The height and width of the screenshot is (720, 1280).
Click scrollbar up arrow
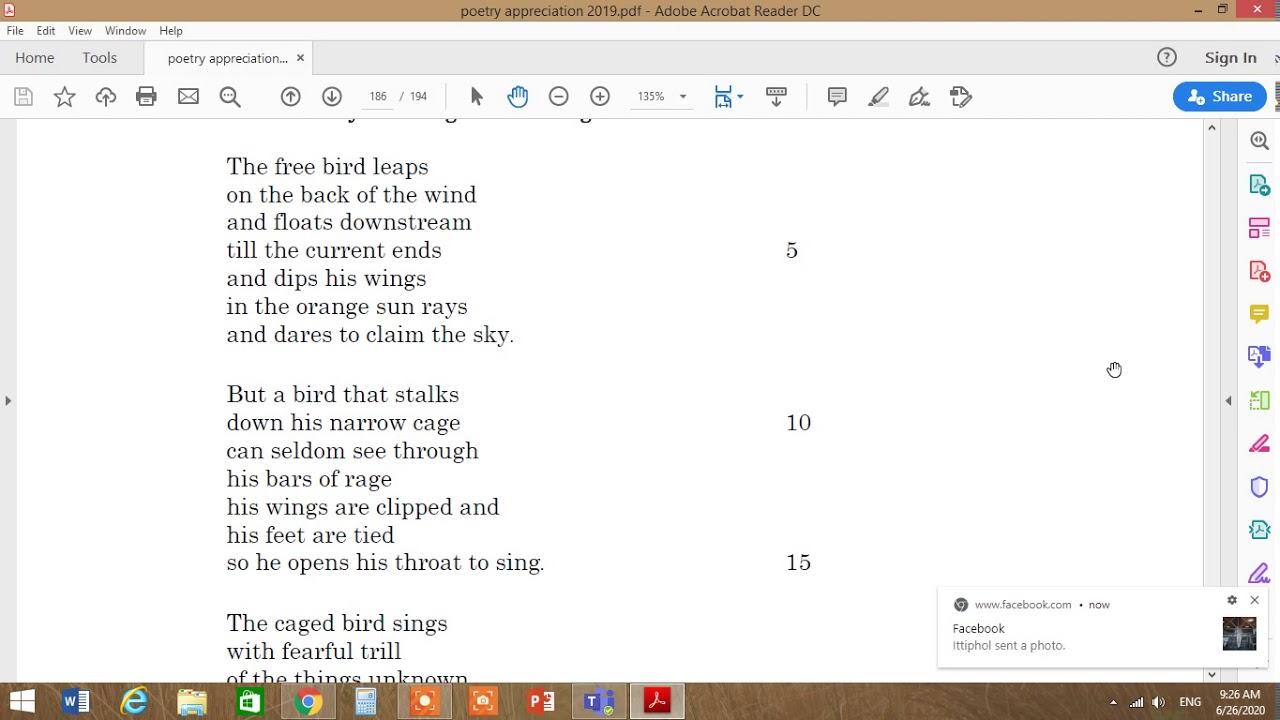coord(1212,128)
